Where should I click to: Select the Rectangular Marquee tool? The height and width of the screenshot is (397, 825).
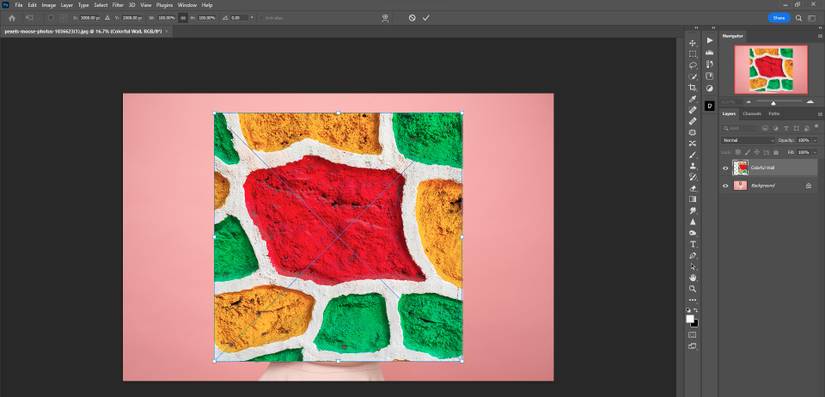[x=693, y=54]
